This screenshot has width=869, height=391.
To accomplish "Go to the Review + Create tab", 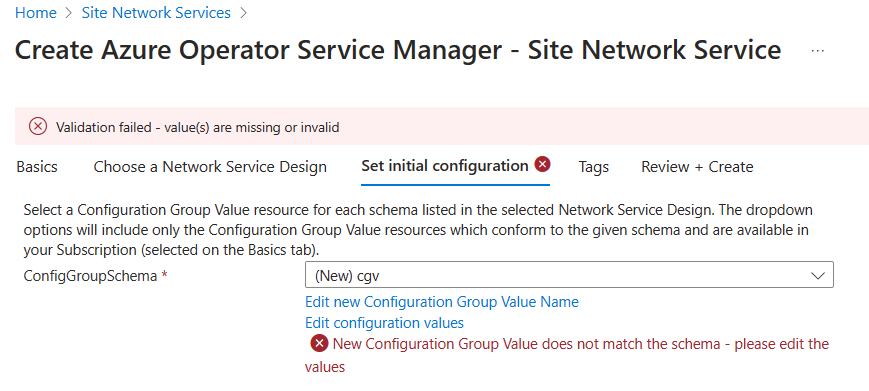I will (697, 167).
